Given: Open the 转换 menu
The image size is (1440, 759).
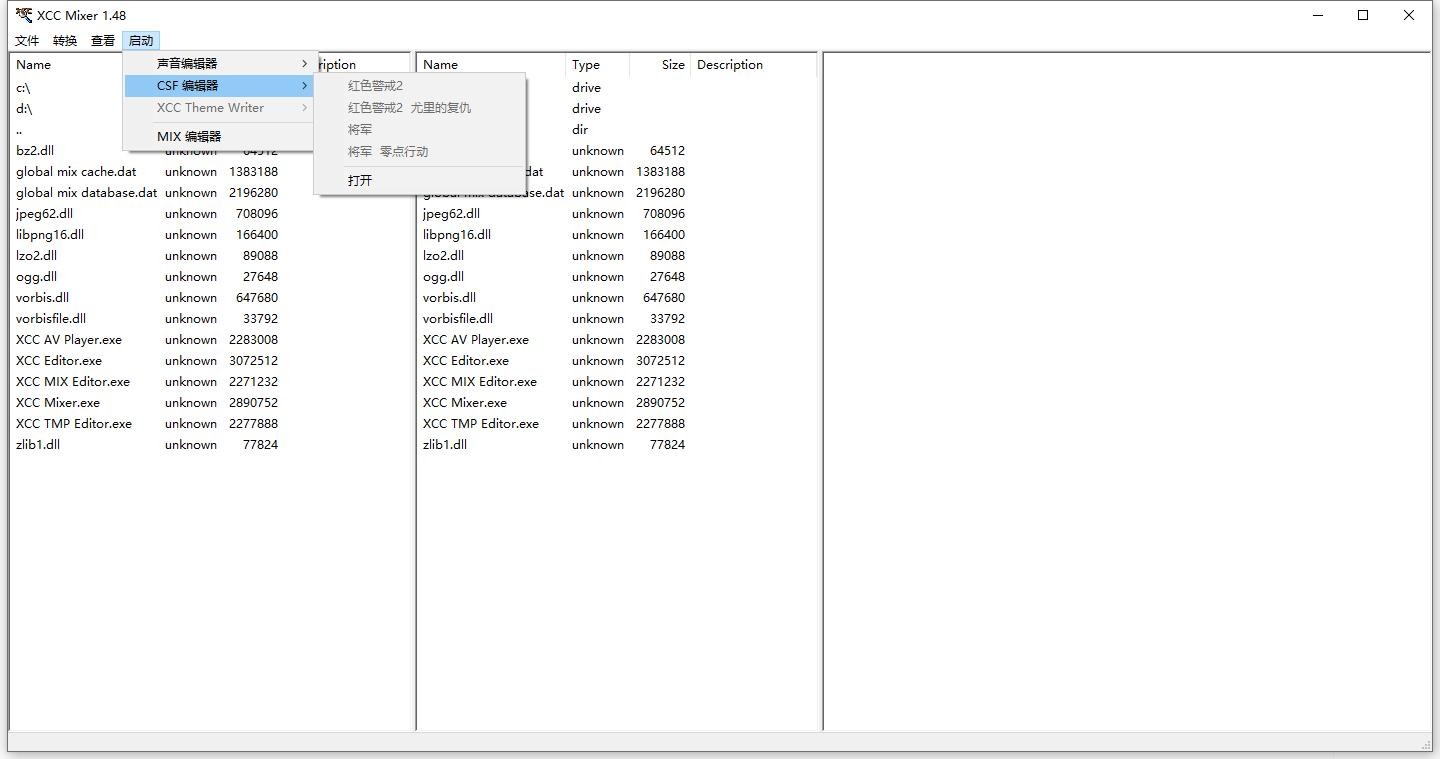Looking at the screenshot, I should pyautogui.click(x=65, y=41).
